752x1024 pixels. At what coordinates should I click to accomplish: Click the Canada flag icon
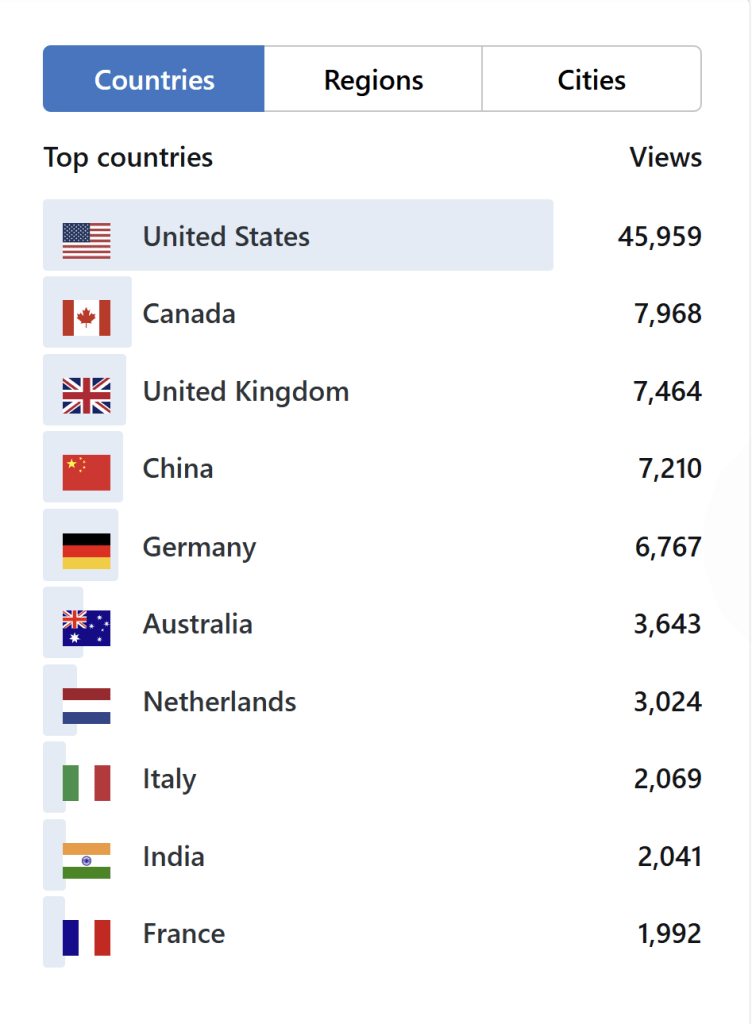click(86, 317)
